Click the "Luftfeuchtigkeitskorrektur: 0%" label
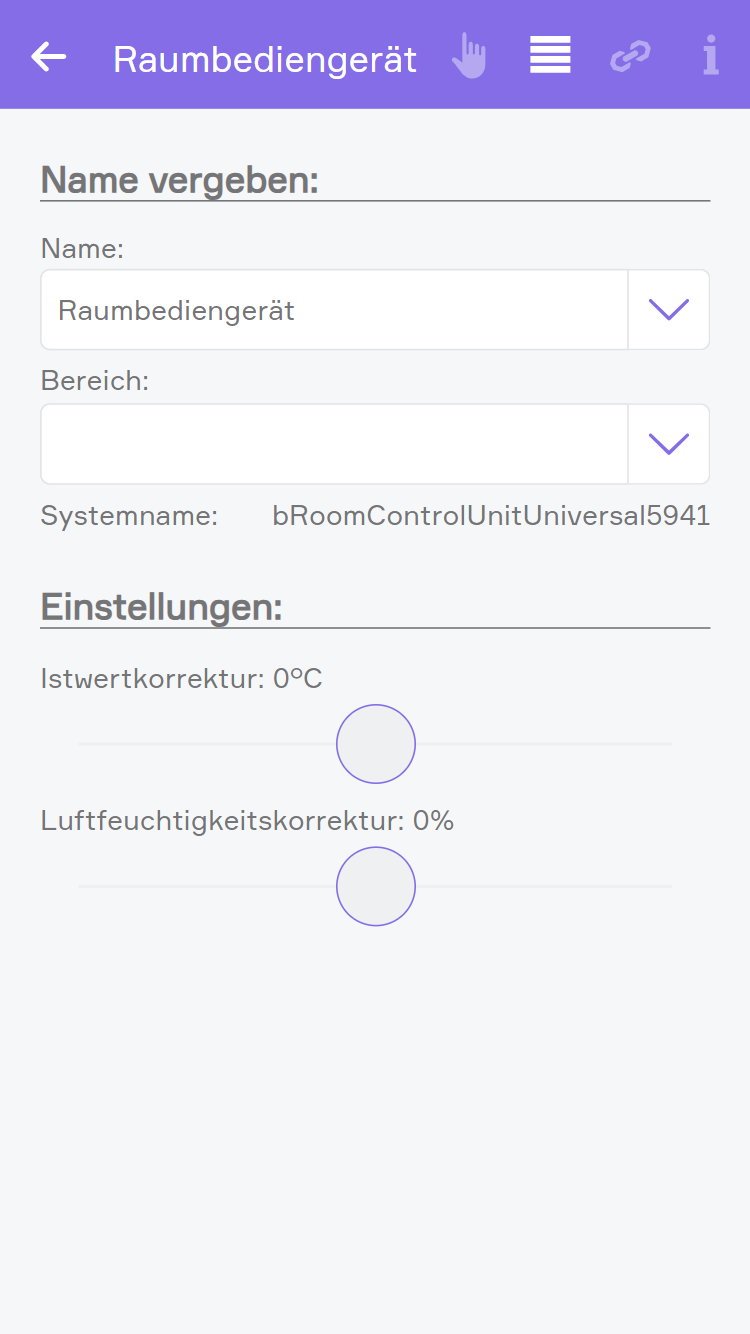The width and height of the screenshot is (750, 1334). tap(247, 821)
